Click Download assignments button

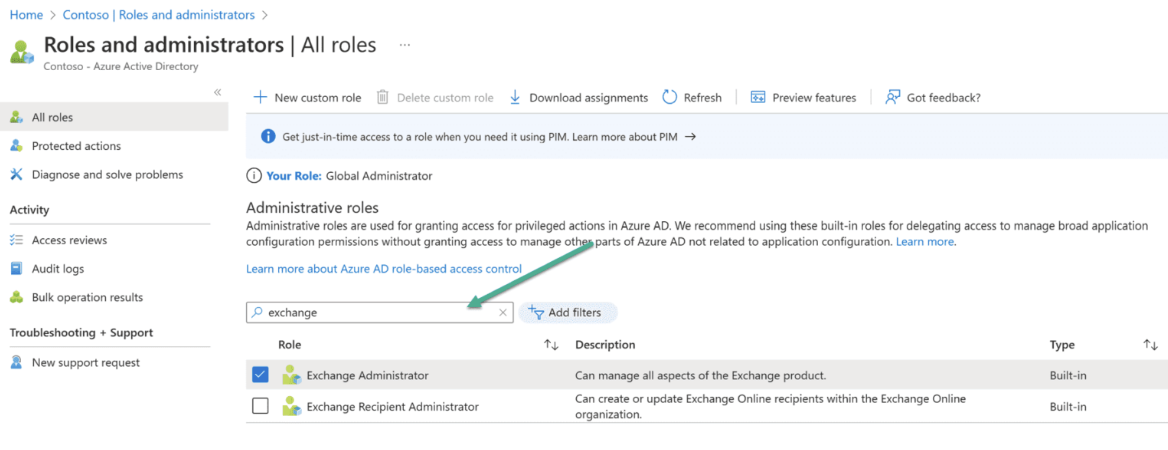[x=579, y=98]
